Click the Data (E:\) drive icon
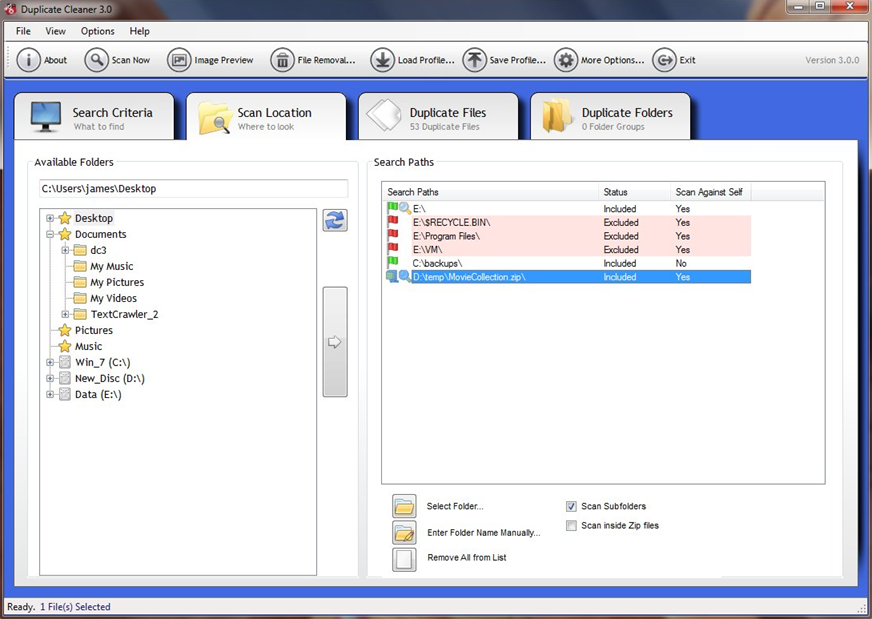 point(65,394)
